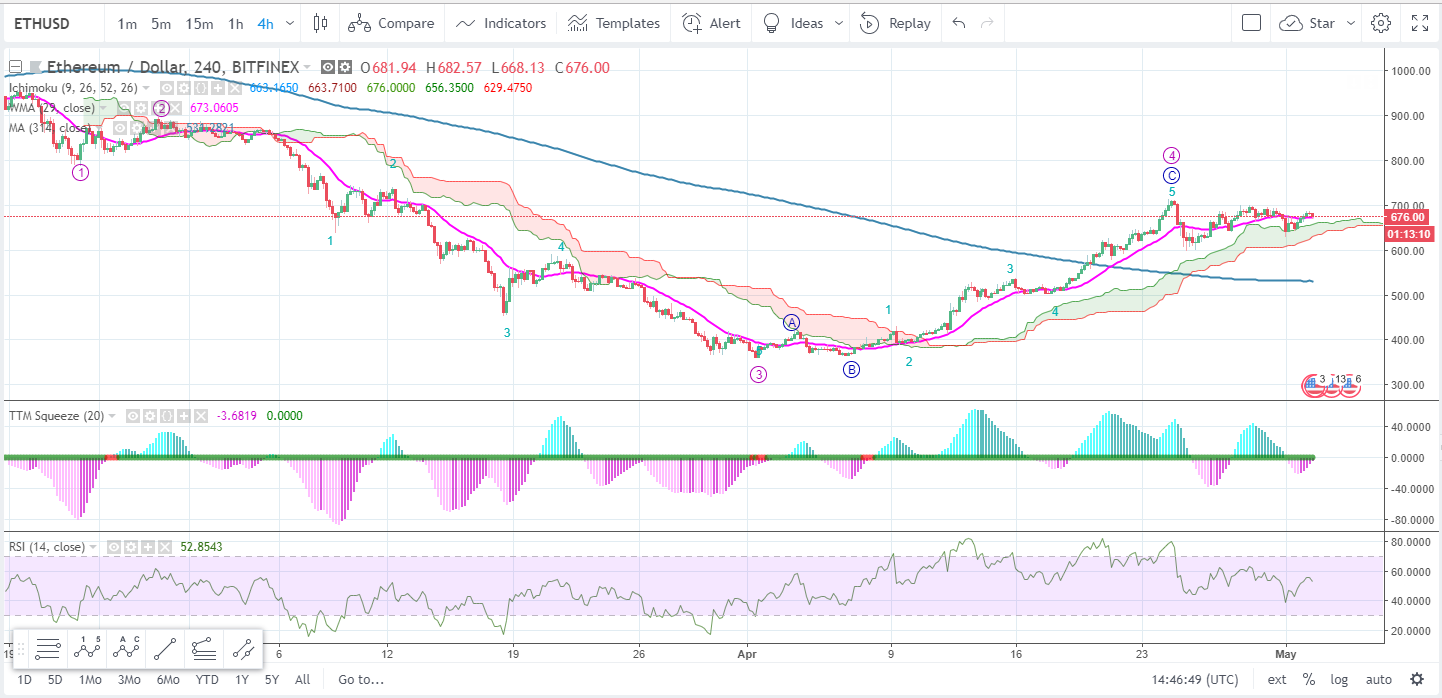Switch to 15m timeframe

pyautogui.click(x=199, y=23)
